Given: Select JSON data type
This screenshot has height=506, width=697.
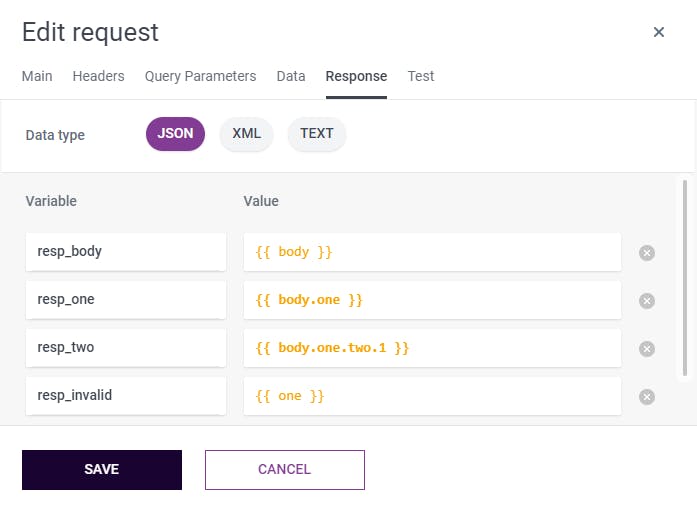Looking at the screenshot, I should pos(175,134).
